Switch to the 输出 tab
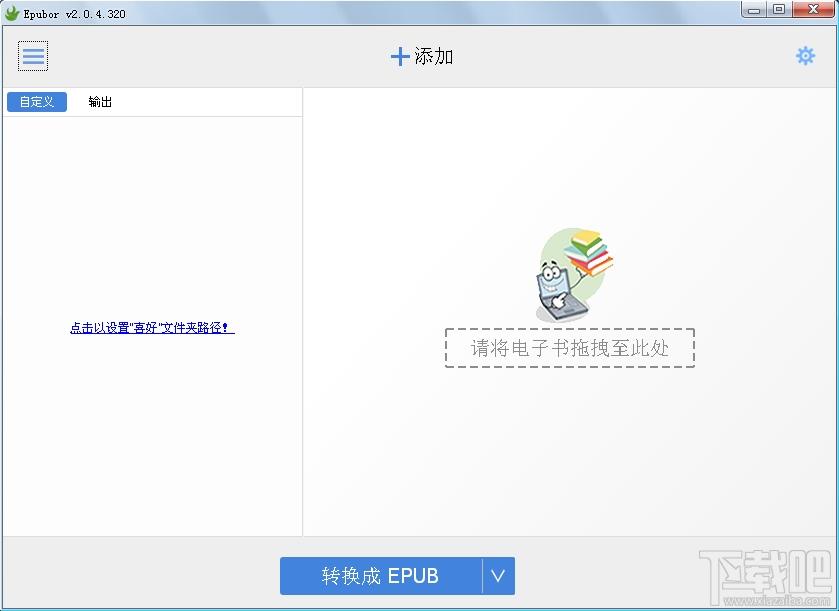 100,102
